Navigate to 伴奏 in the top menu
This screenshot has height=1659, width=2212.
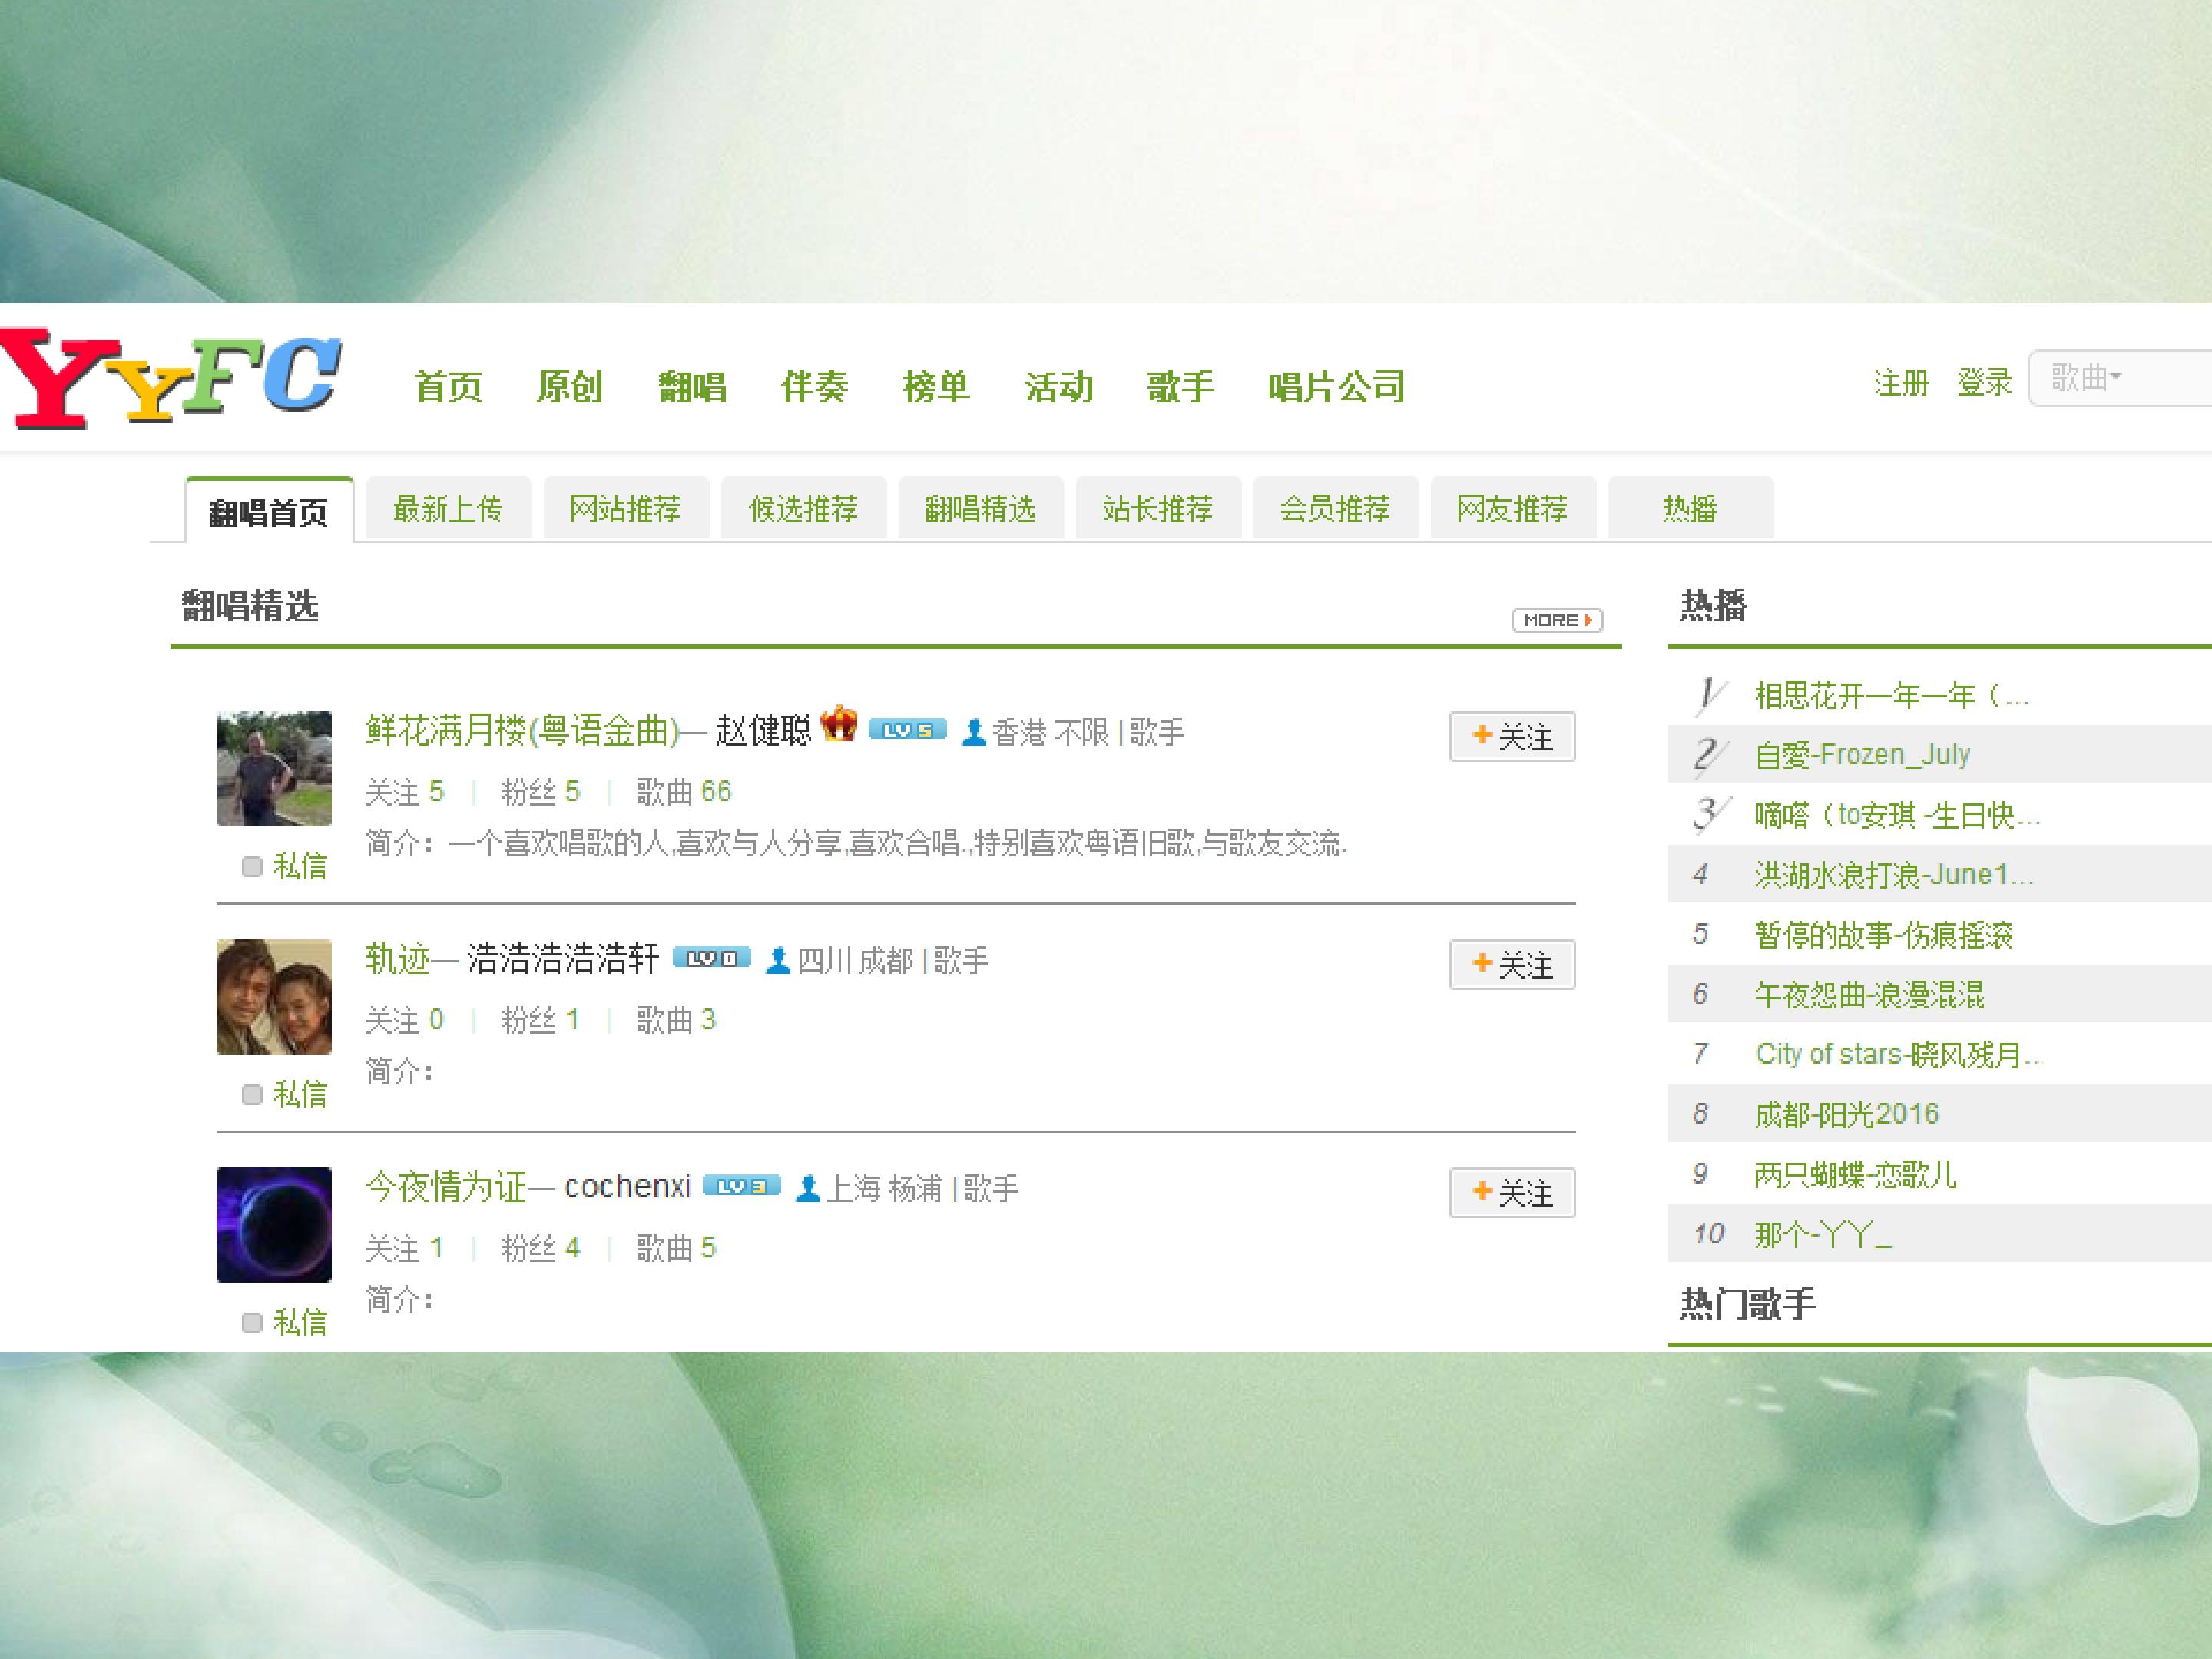[814, 387]
